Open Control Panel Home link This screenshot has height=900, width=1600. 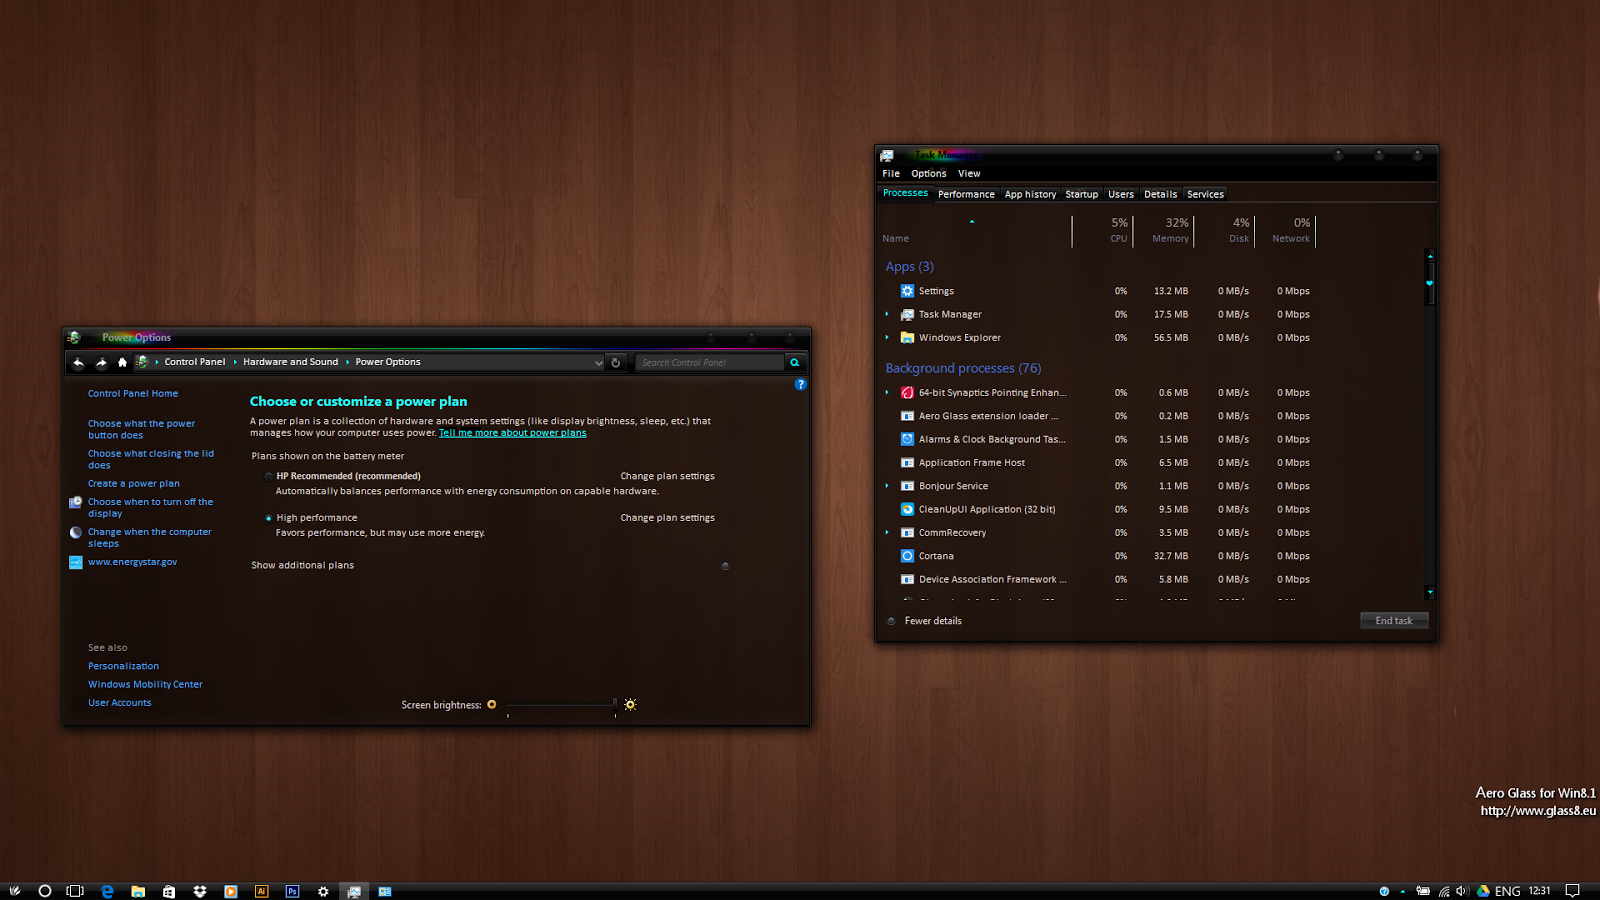tap(133, 394)
